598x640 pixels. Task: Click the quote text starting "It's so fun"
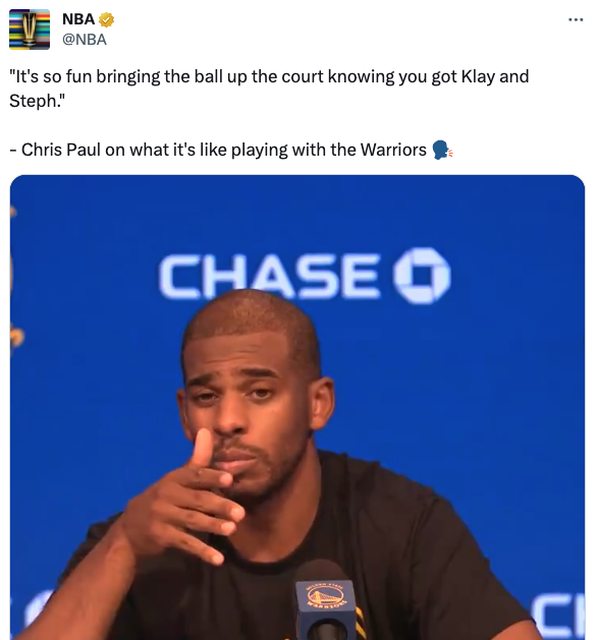(269, 89)
